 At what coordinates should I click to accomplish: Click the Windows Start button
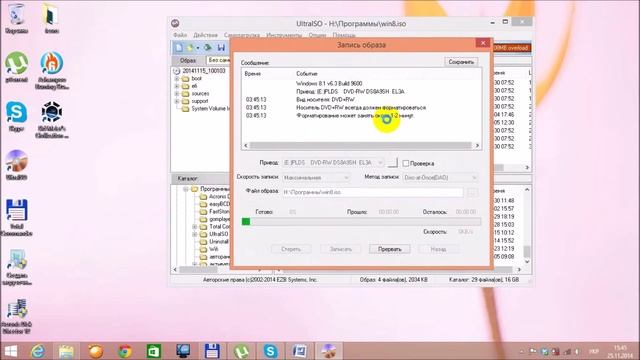coord(11,351)
